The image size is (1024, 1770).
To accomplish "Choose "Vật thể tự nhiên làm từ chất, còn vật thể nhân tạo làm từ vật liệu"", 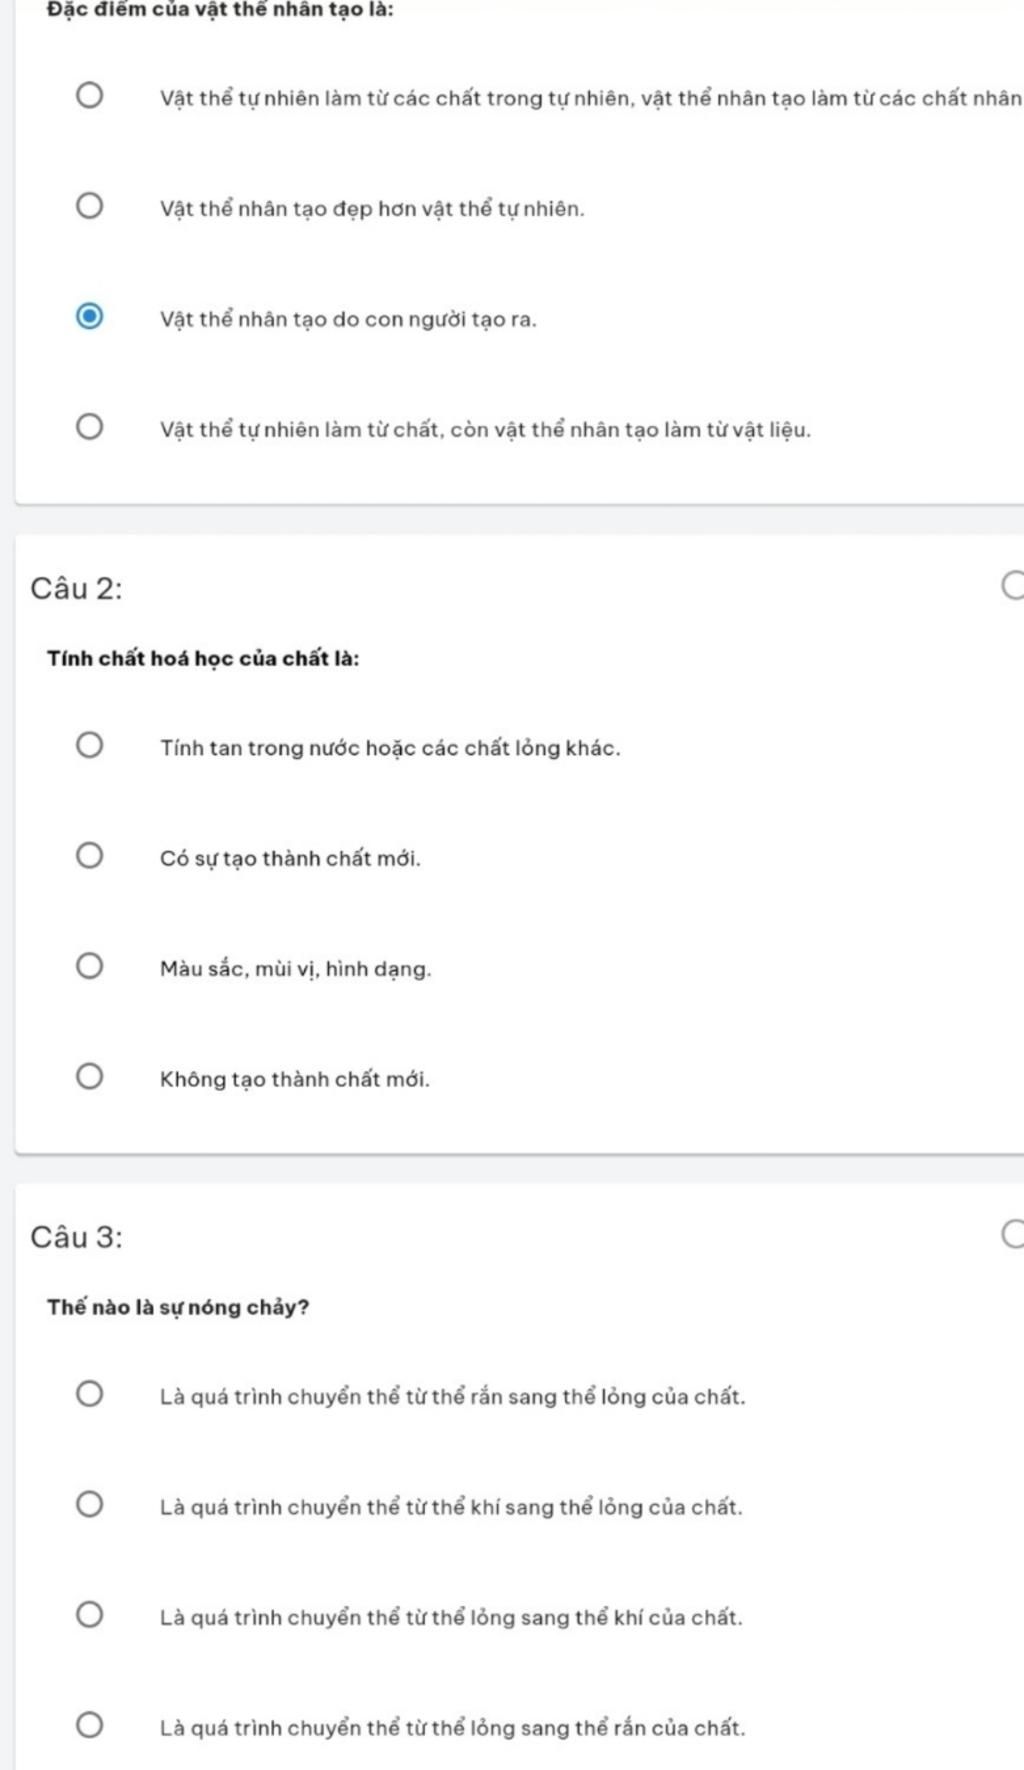I will click(x=89, y=427).
